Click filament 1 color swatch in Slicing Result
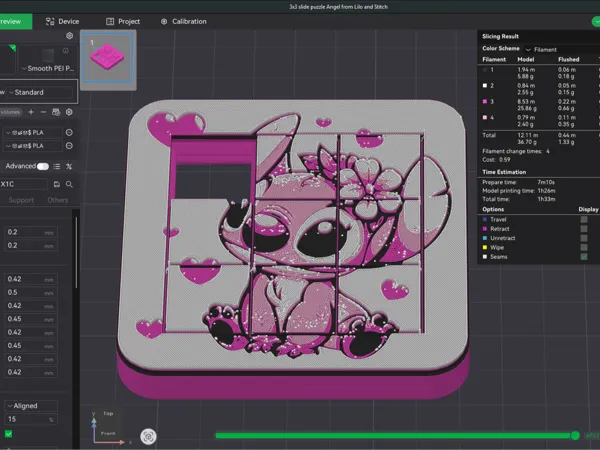This screenshot has width=600, height=450. 485,70
